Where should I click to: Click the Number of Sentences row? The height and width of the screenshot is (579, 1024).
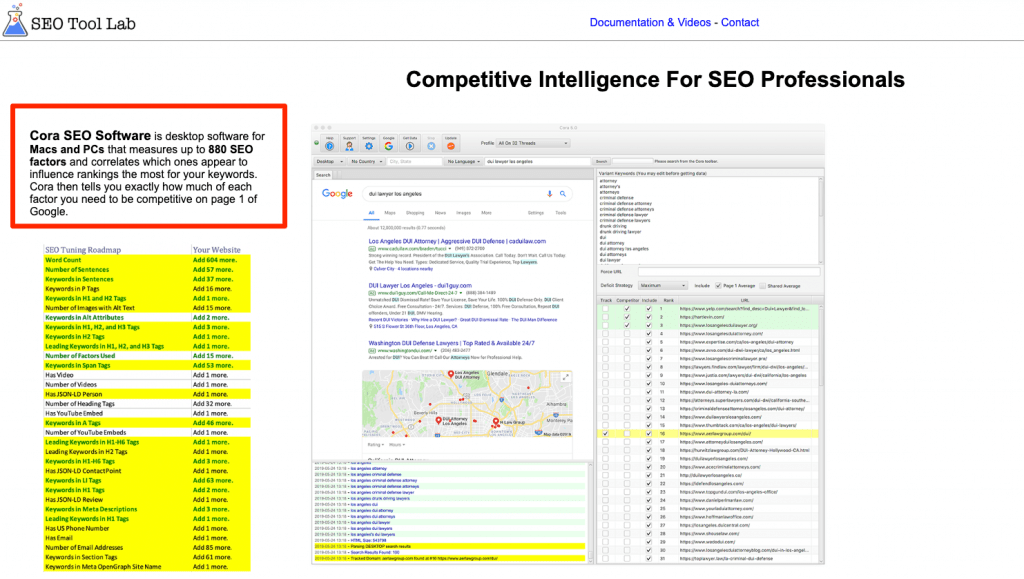point(147,270)
